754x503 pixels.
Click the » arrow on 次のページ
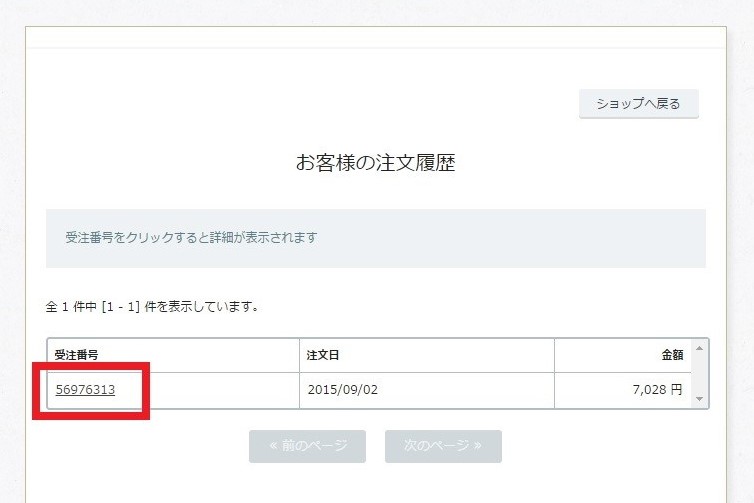click(477, 446)
